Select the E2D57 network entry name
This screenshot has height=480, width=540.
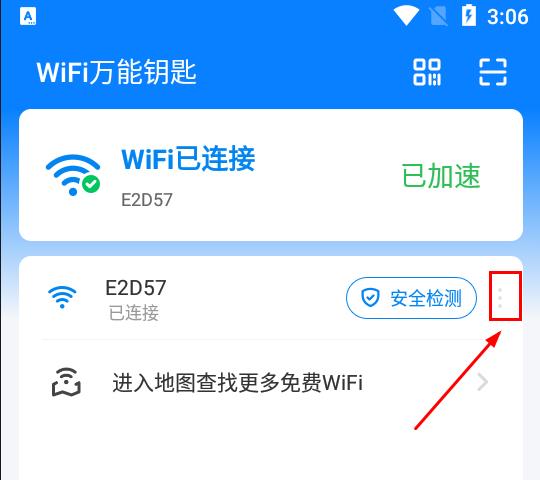(136, 288)
